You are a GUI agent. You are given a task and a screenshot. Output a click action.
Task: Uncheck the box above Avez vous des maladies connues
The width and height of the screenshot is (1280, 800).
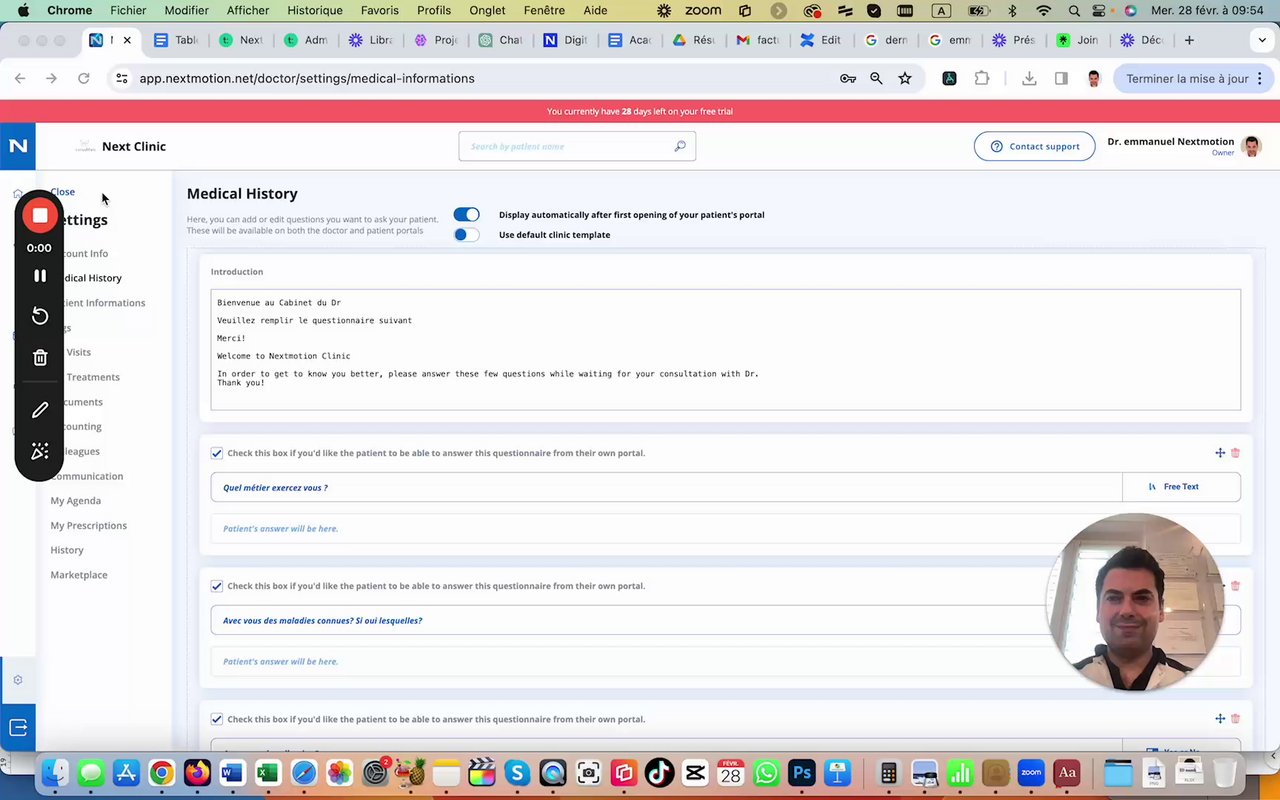[217, 586]
